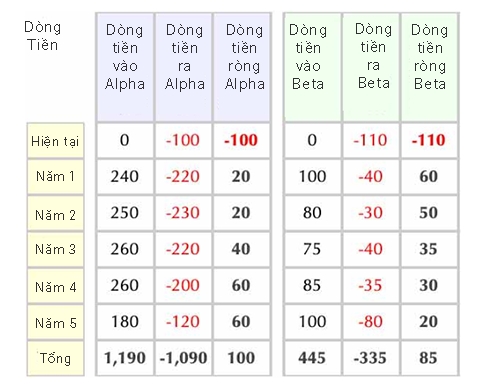The image size is (484, 390).
Task: Select the Tổng row label
Action: click(x=55, y=358)
